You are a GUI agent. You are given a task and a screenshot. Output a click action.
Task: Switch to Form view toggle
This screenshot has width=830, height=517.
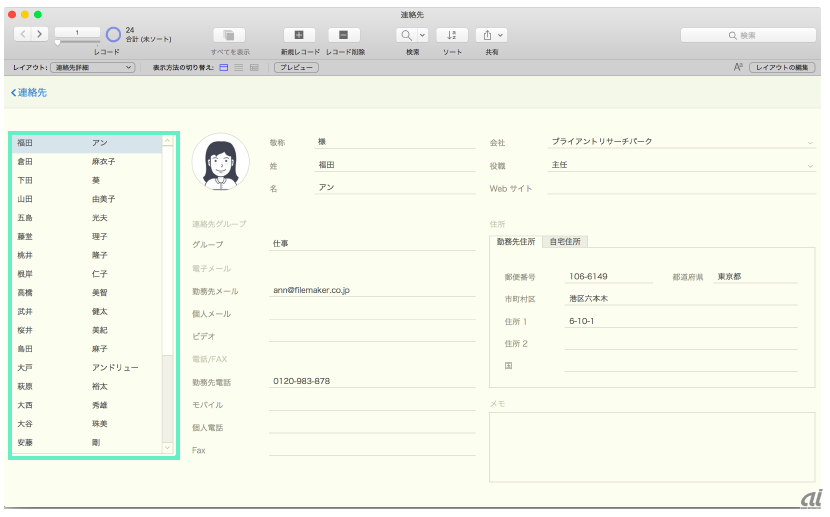tap(224, 67)
